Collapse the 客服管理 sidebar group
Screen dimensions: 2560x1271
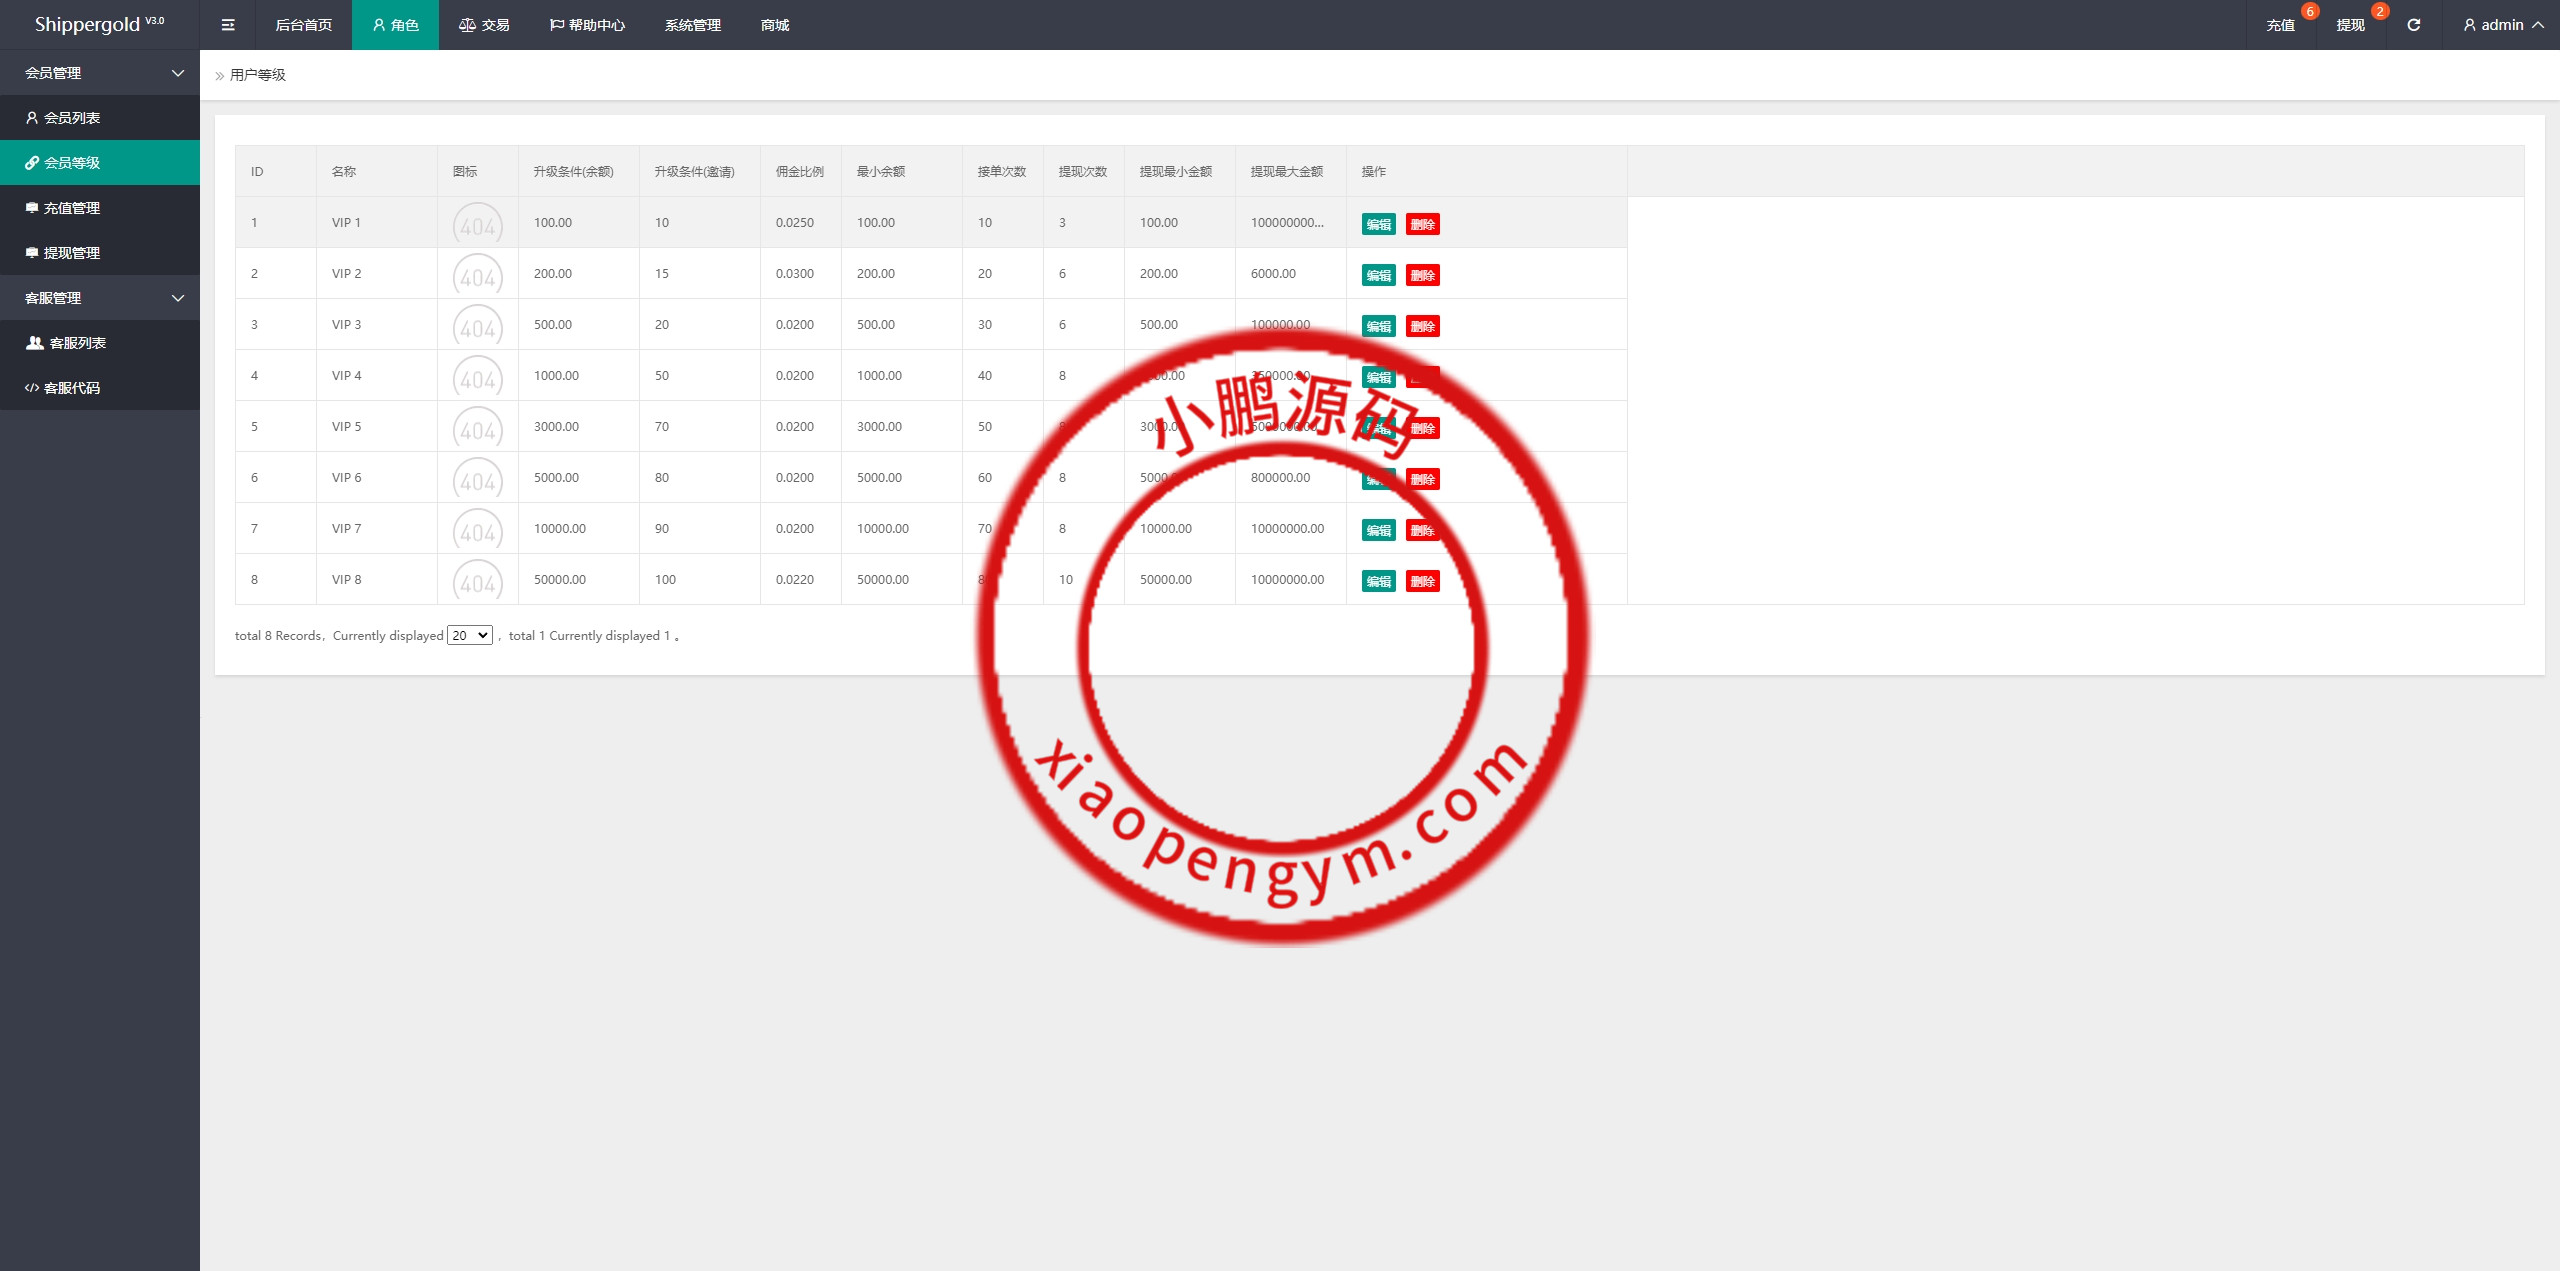point(100,298)
